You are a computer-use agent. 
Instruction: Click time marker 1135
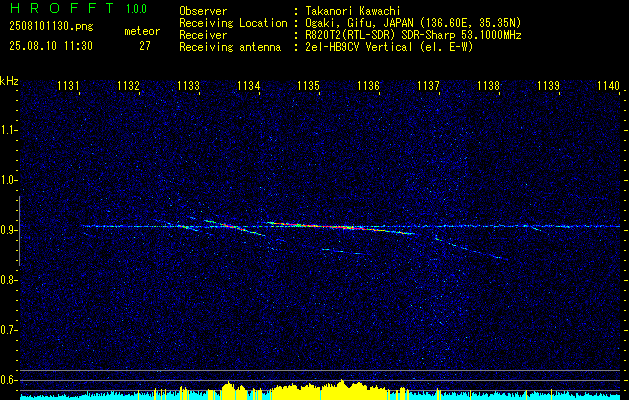coord(308,85)
